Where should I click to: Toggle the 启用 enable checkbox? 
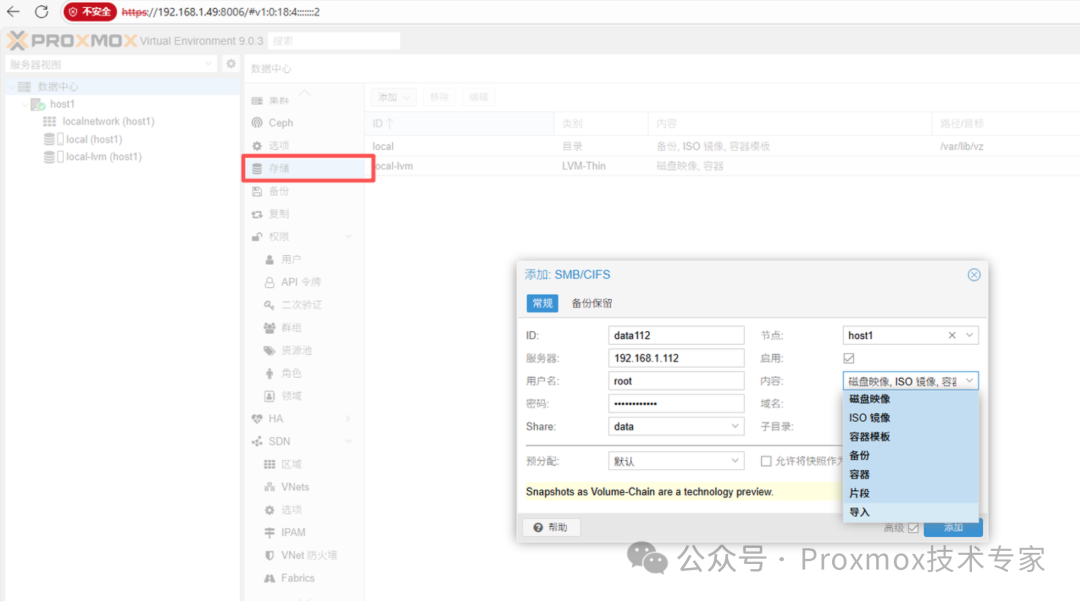point(849,358)
